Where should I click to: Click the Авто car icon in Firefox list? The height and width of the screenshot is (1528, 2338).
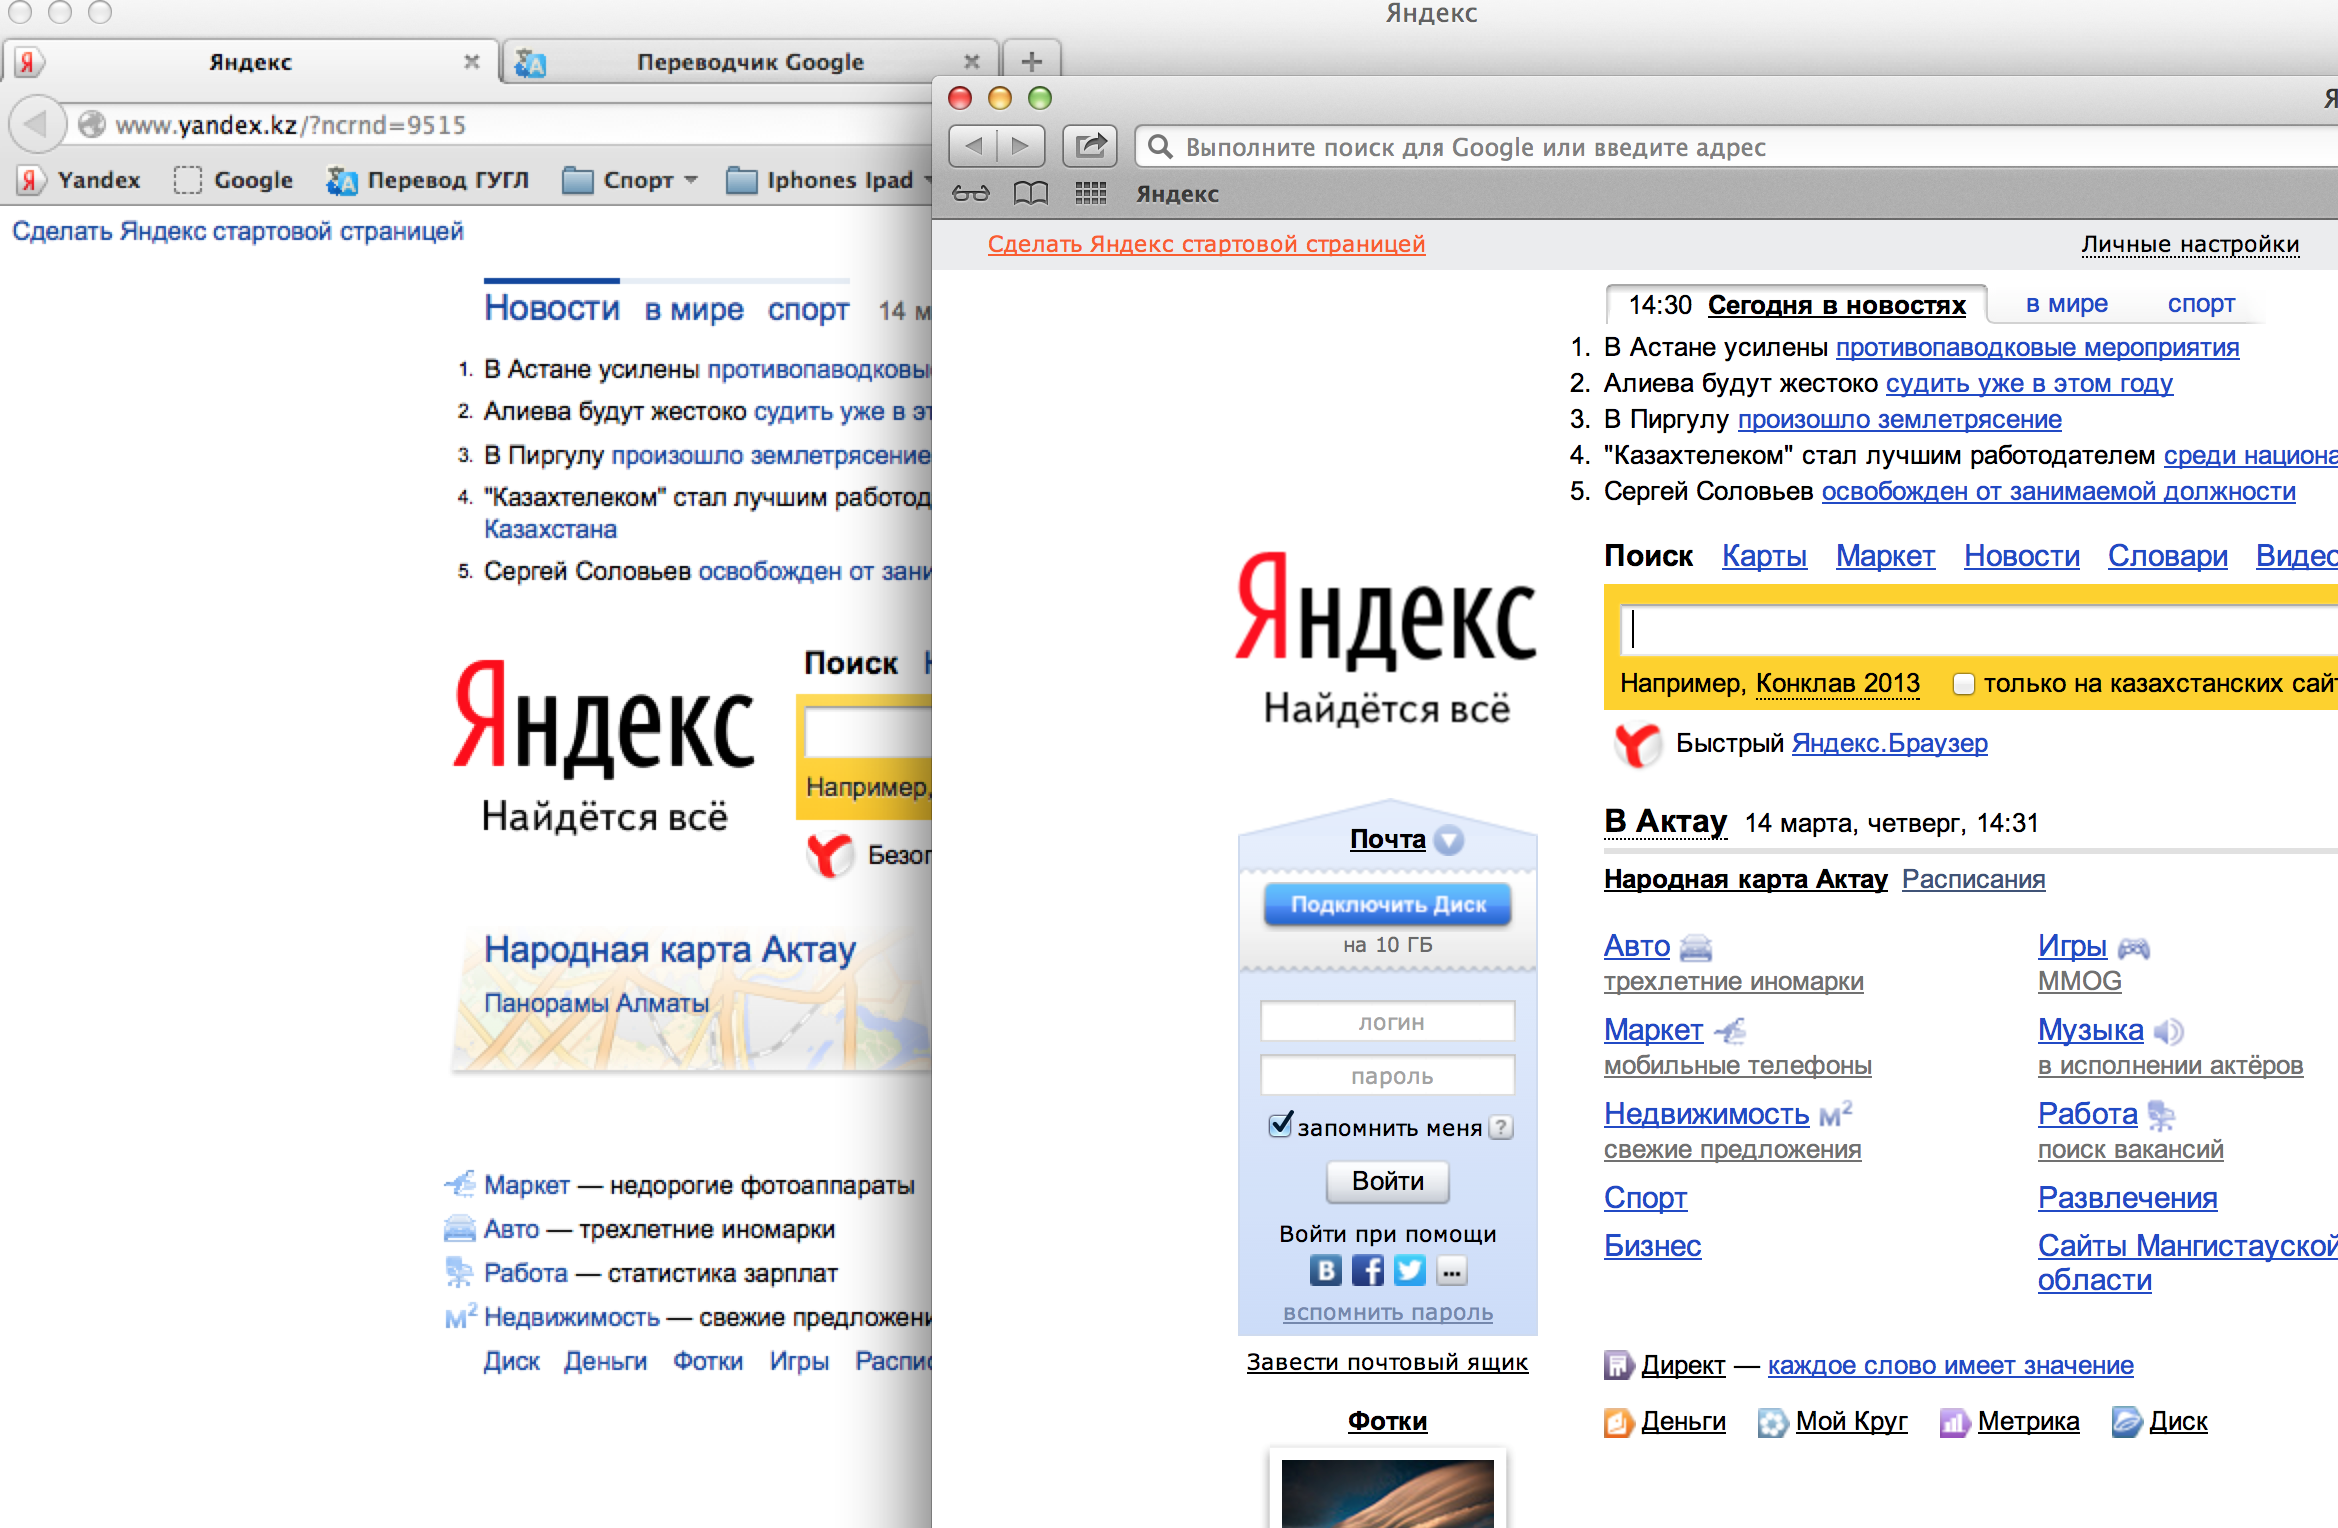point(460,1228)
